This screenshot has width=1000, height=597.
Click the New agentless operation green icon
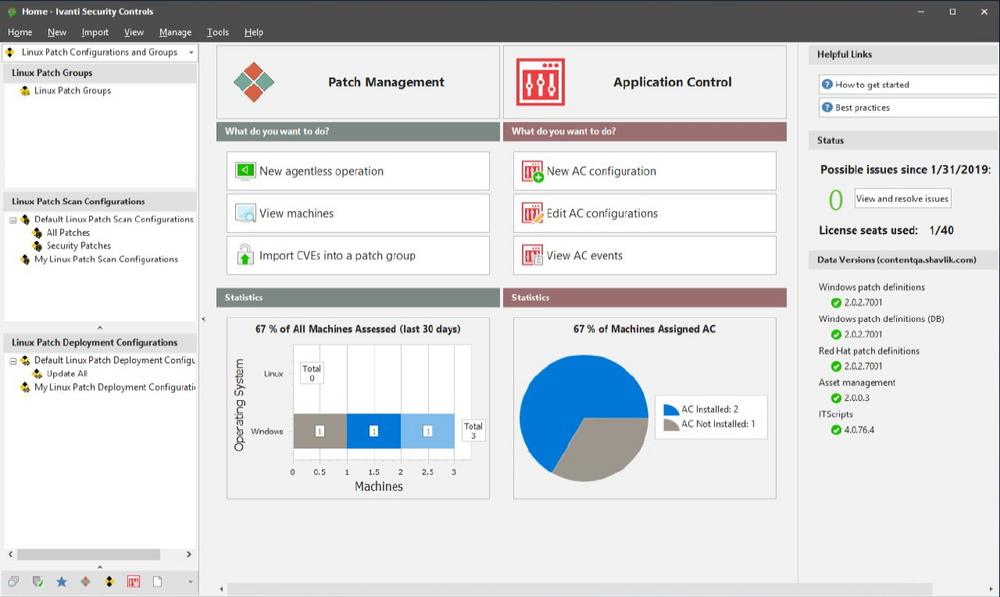[x=245, y=171]
